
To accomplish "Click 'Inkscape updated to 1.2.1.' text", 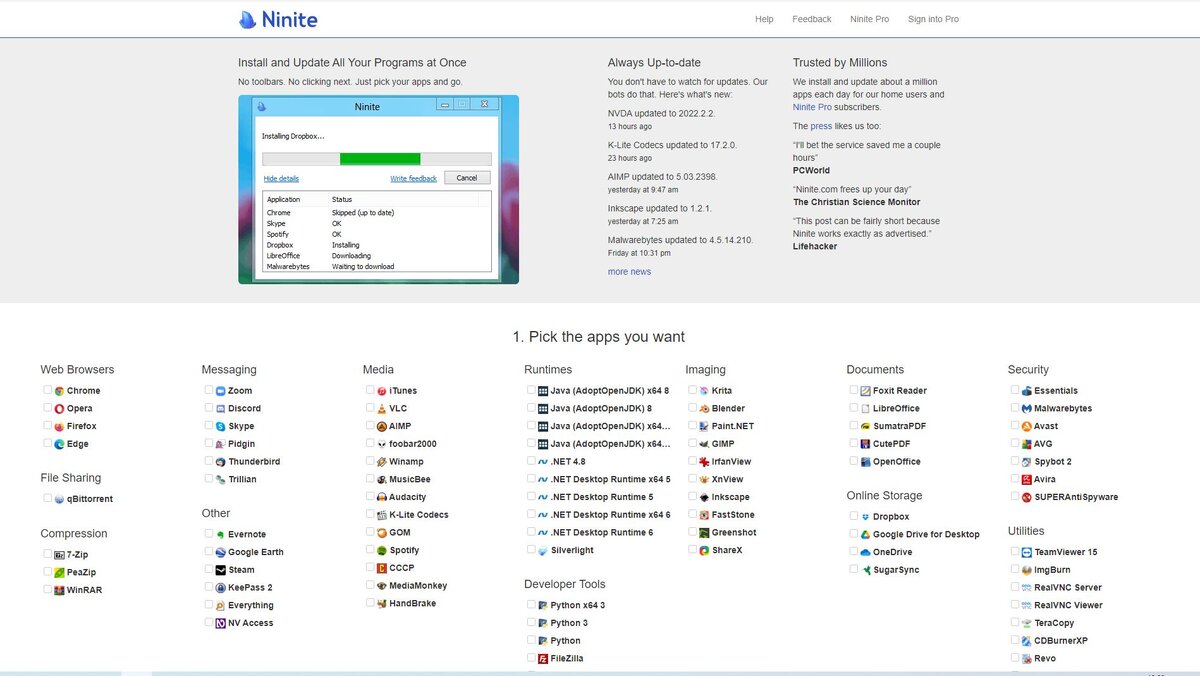I will 661,209.
